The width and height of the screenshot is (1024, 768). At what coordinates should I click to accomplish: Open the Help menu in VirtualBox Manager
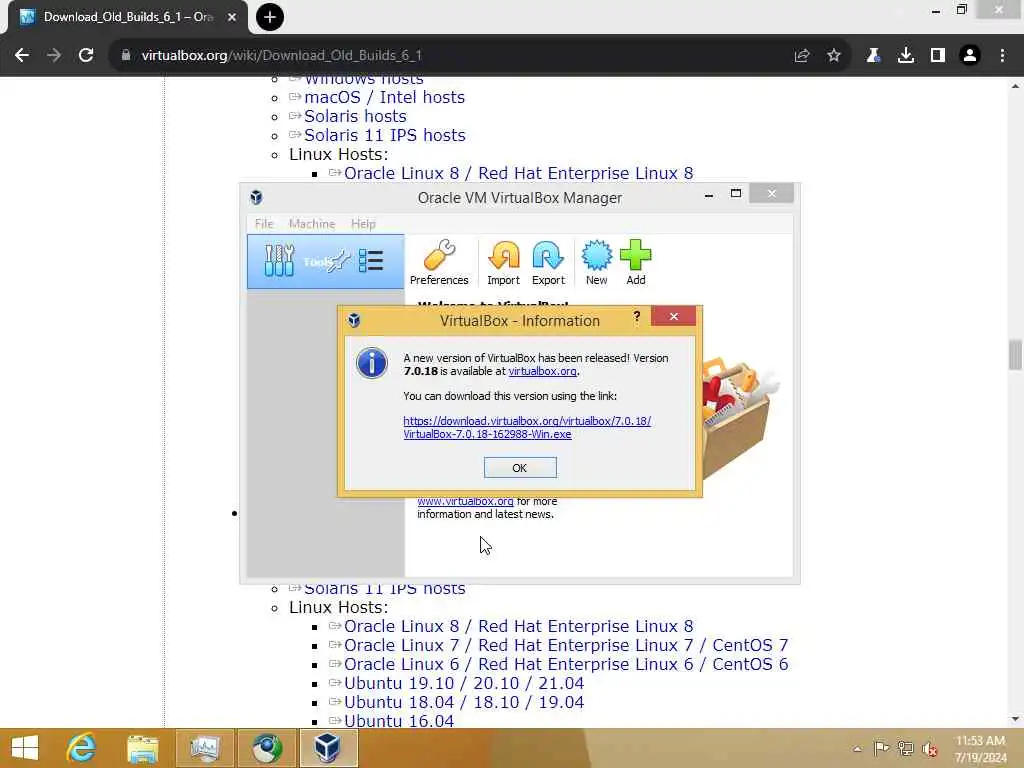pos(363,224)
